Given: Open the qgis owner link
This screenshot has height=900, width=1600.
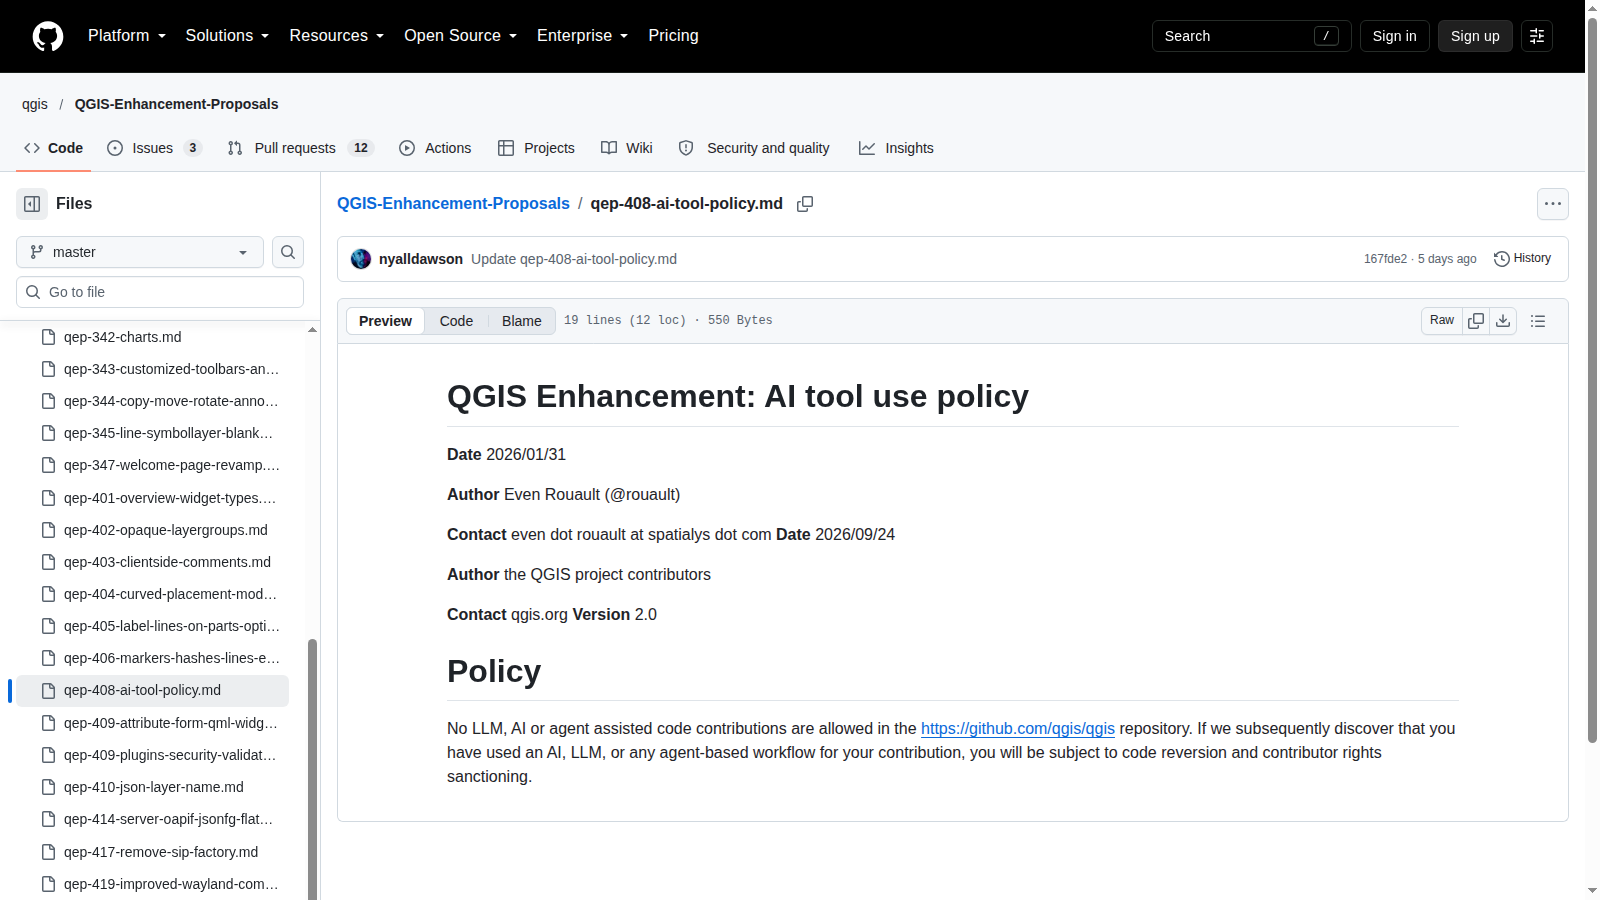Looking at the screenshot, I should click(x=35, y=104).
